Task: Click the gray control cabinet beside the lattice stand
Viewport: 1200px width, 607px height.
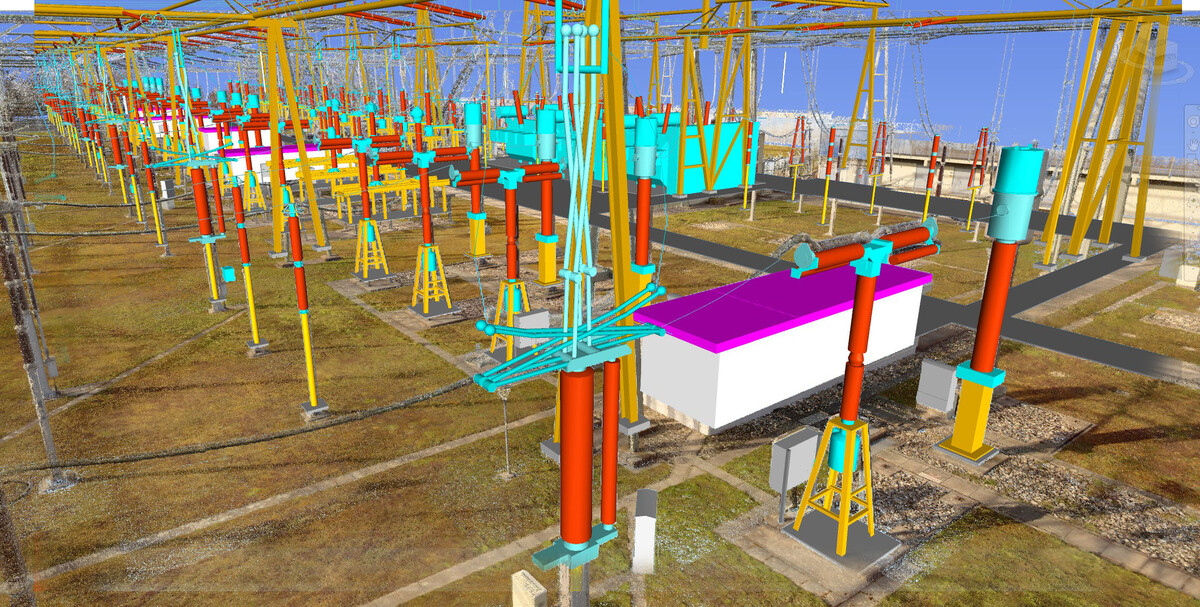Action: [x=792, y=460]
